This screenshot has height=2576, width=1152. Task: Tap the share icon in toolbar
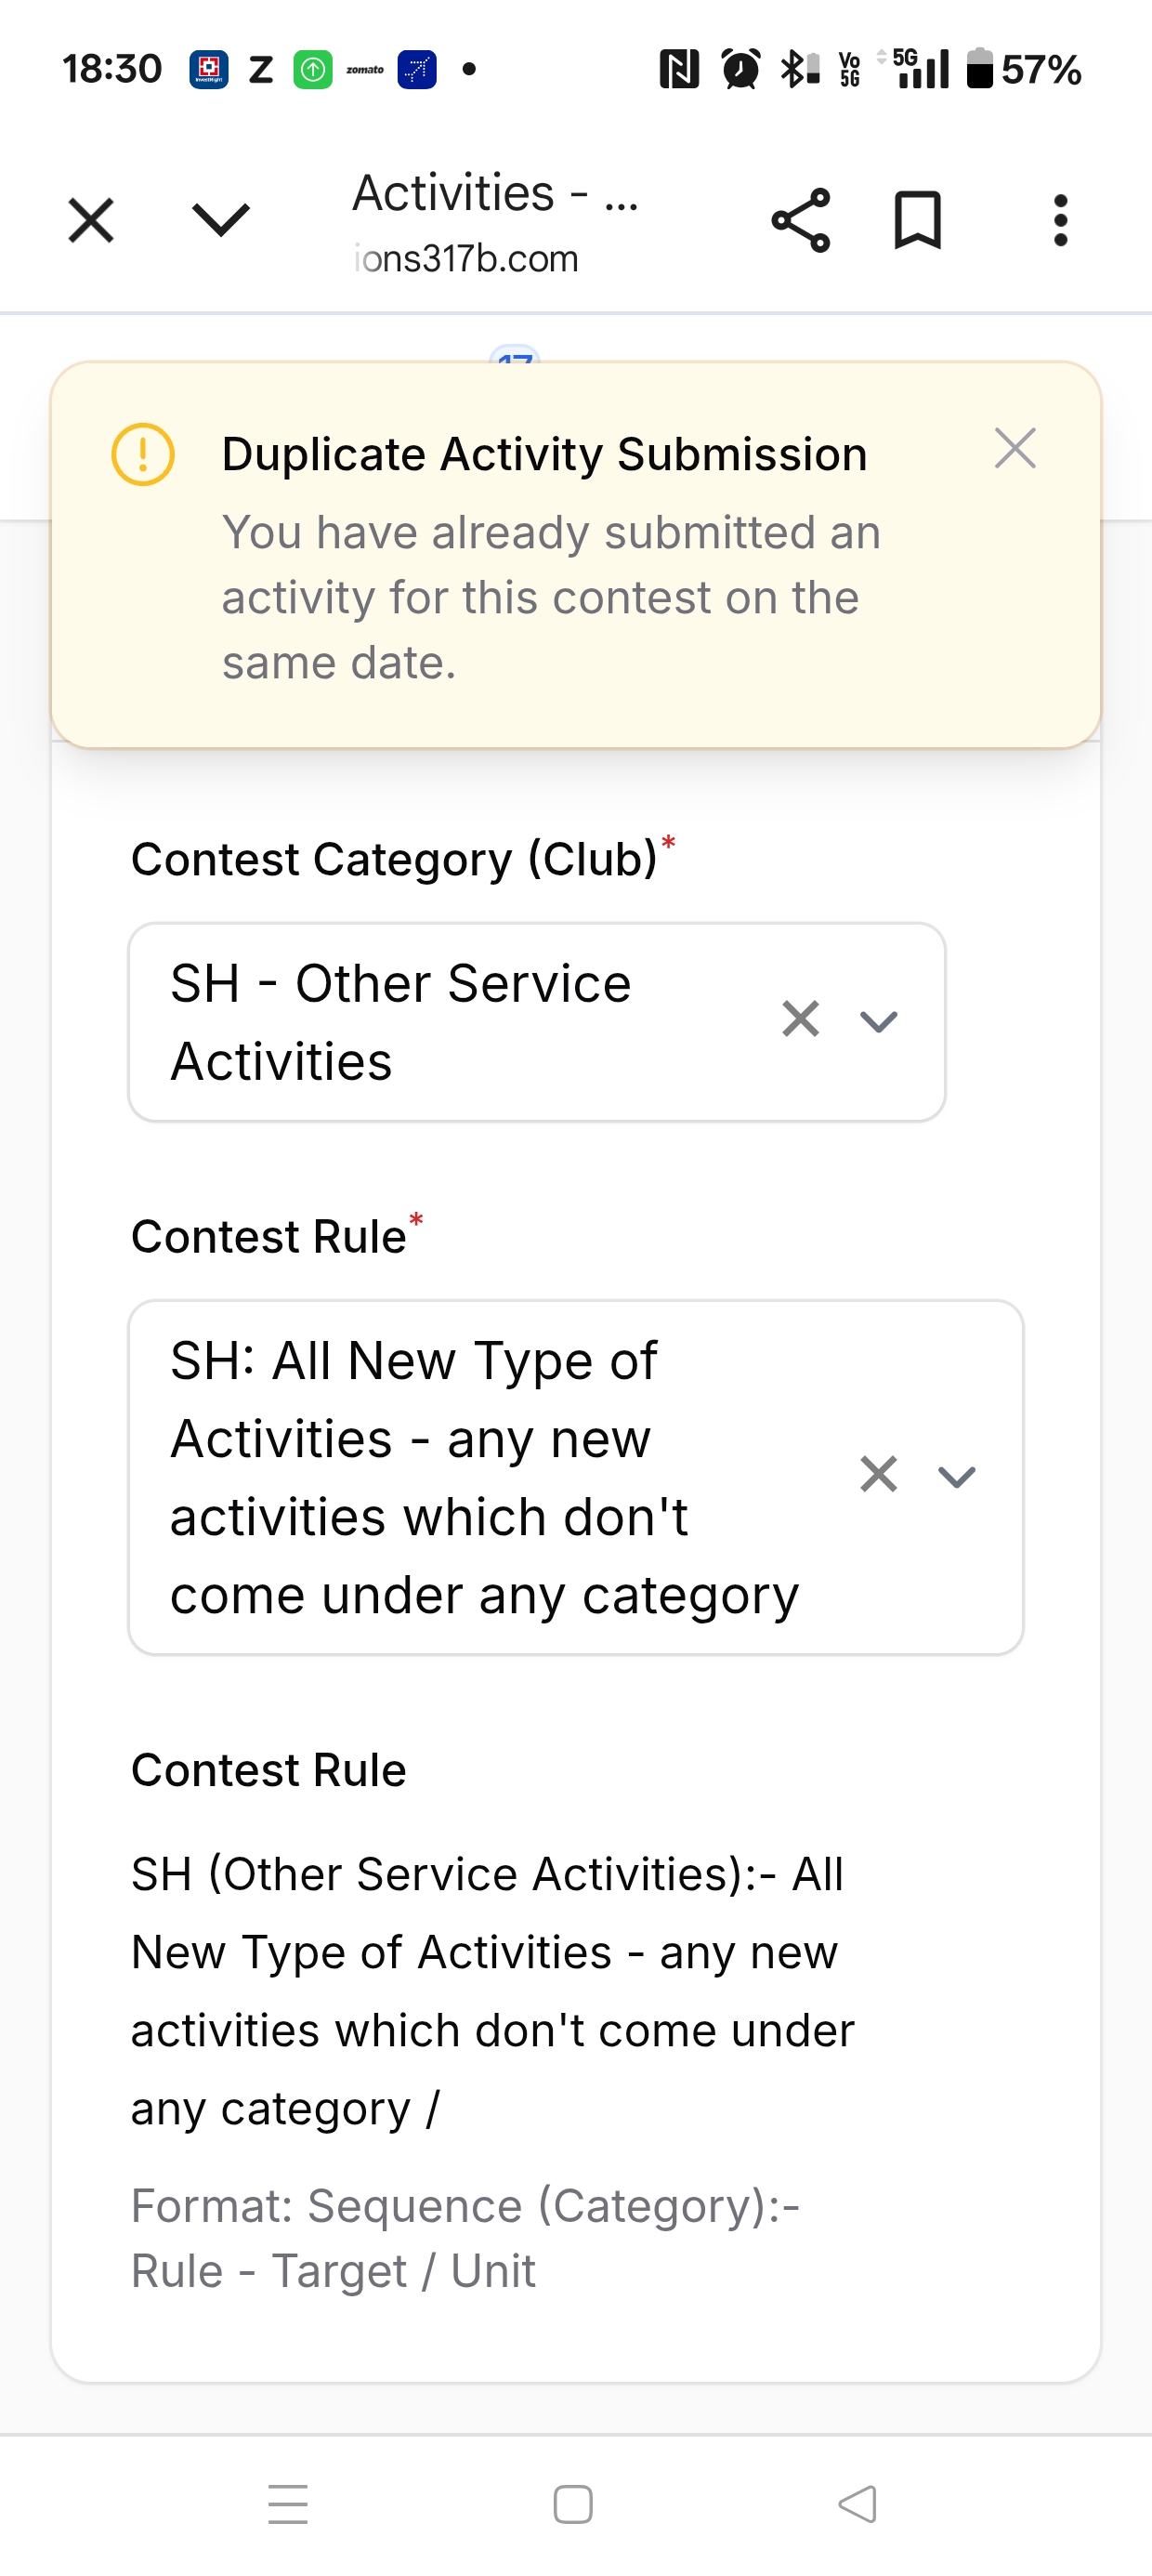tap(800, 220)
